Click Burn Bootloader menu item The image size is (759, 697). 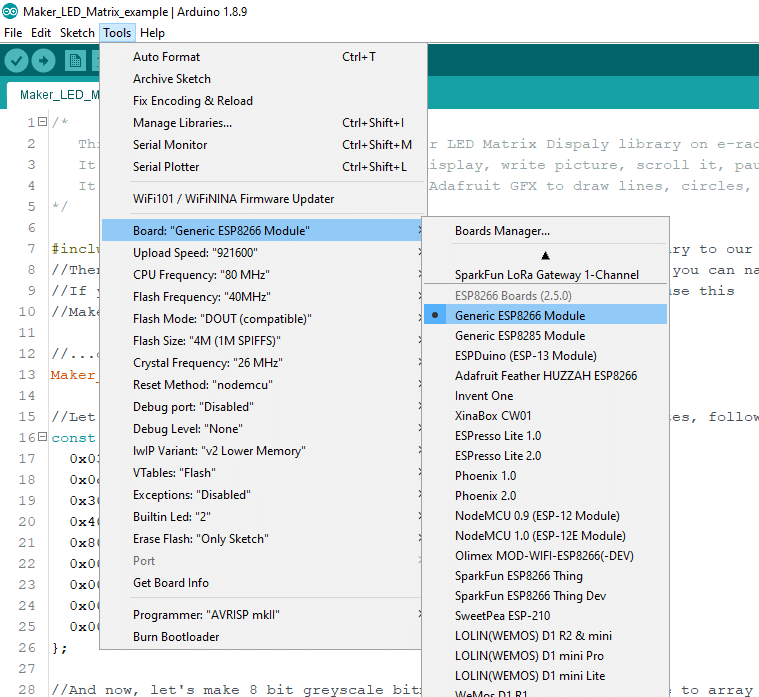(x=176, y=637)
